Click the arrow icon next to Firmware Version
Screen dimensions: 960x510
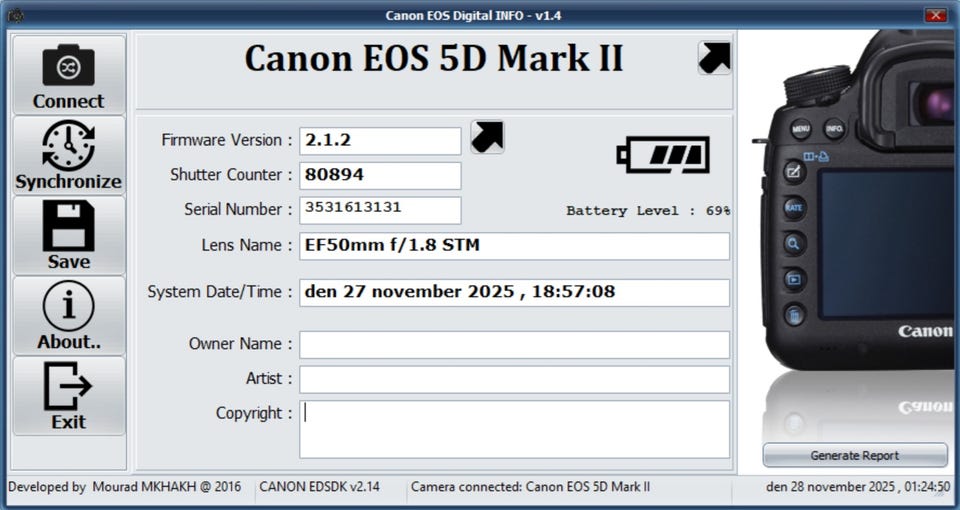tap(487, 137)
